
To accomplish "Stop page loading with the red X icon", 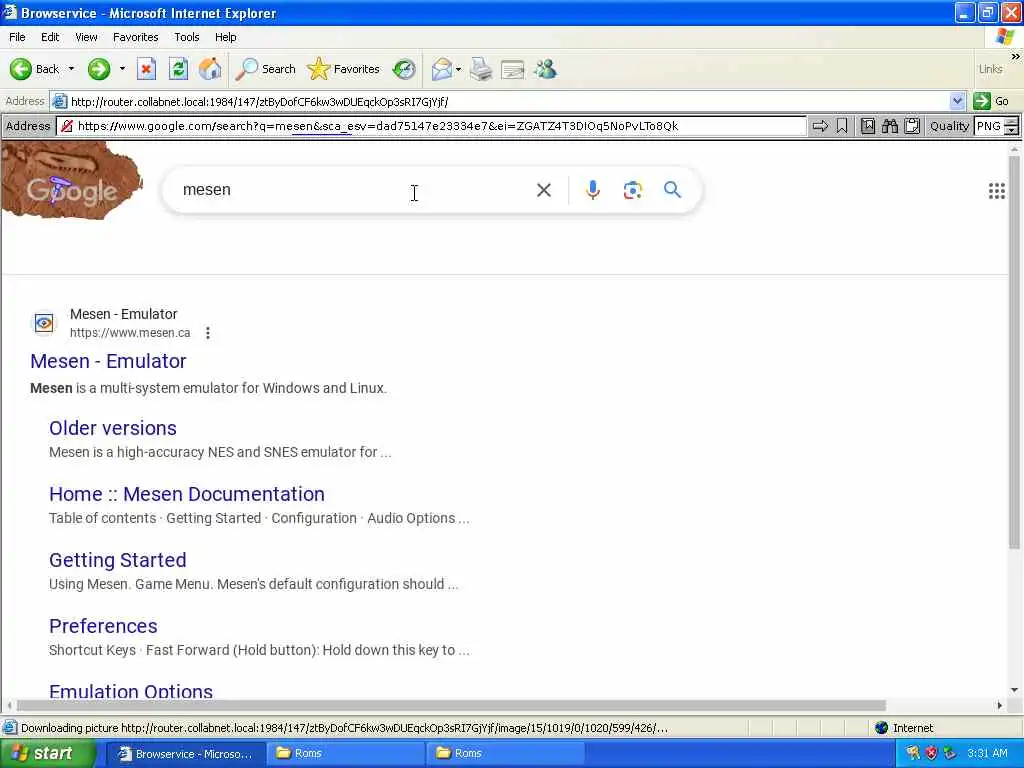I will 146,69.
